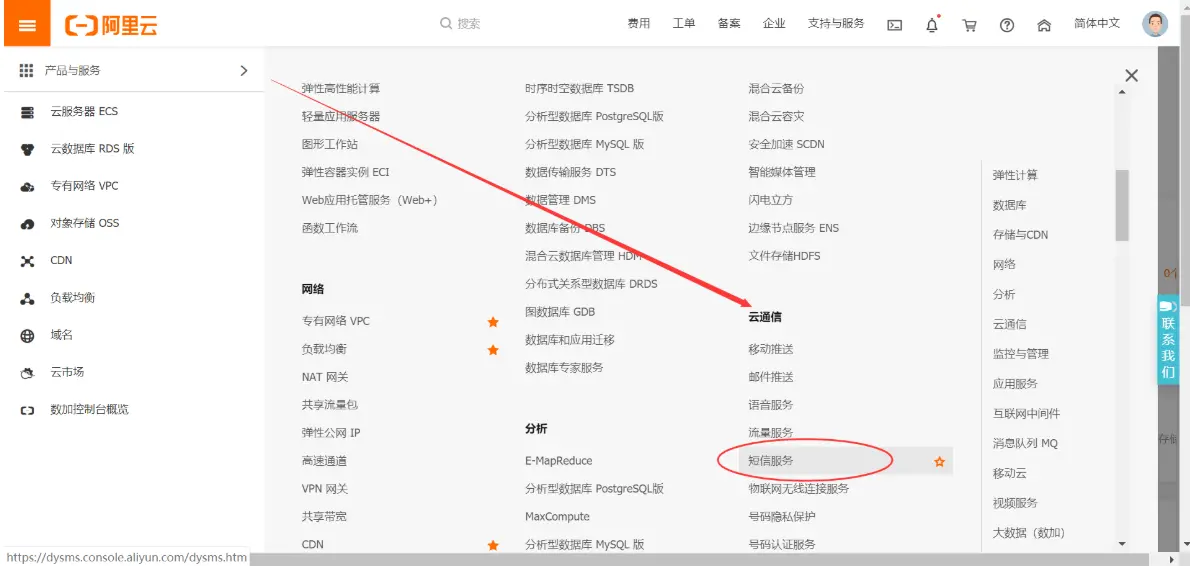Viewport: 1190px width, 566px height.
Task: Open 语音服务 link
Action: (770, 405)
